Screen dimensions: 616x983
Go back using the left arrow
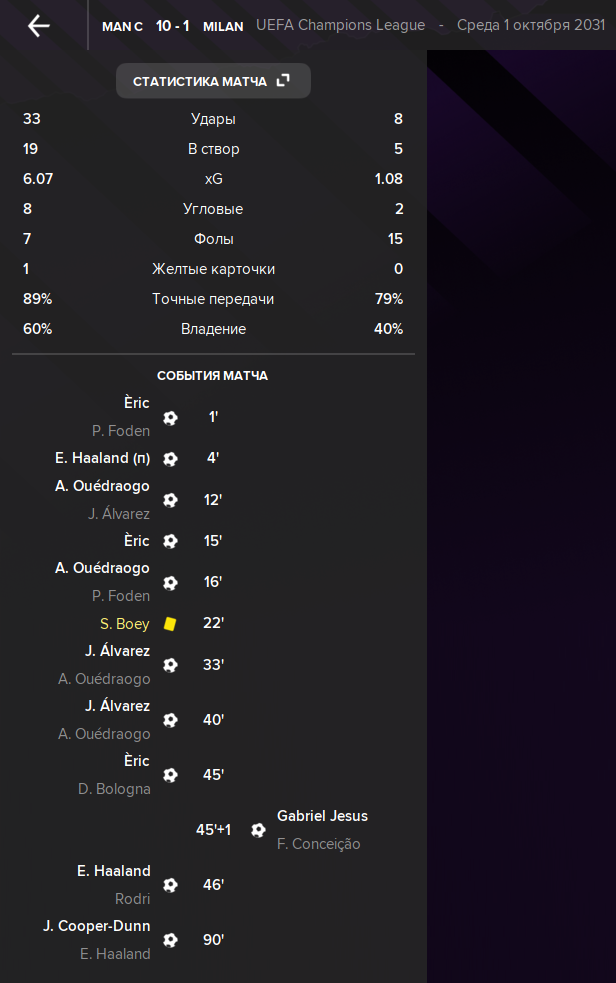click(39, 26)
